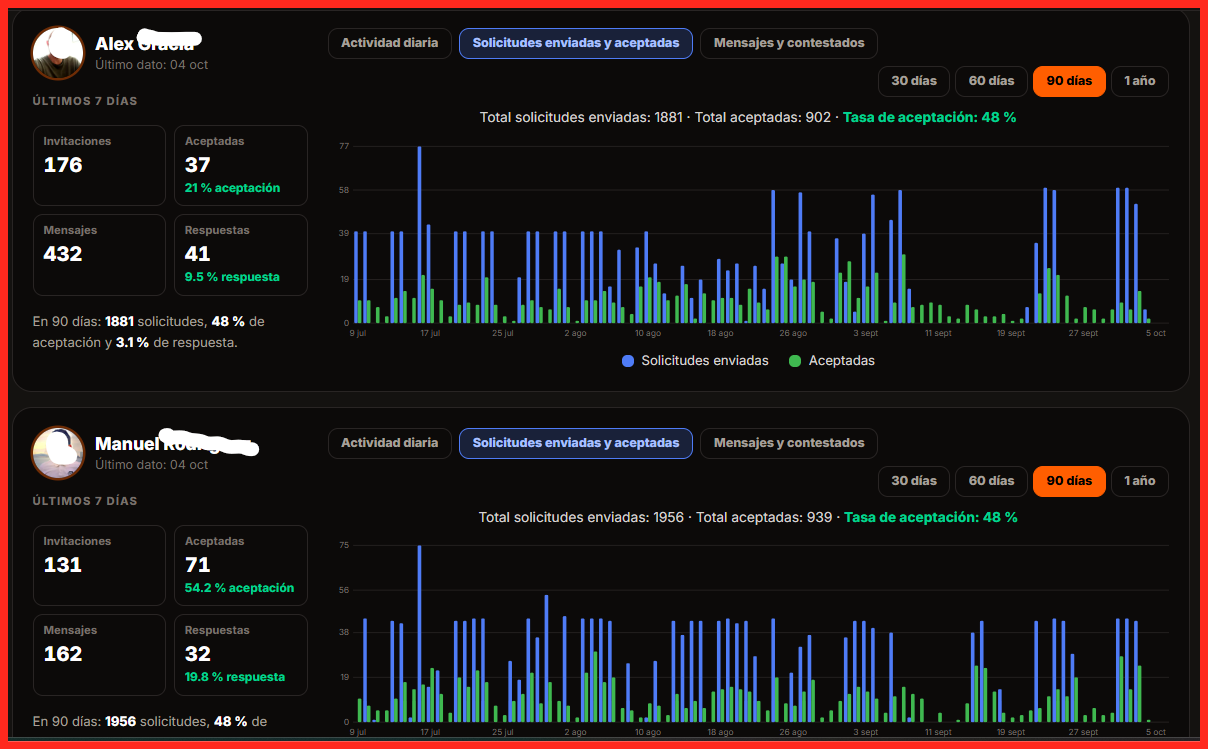Click Manuel's Mensajes card showing 162
Screen dimensions: 1208x749
point(99,654)
